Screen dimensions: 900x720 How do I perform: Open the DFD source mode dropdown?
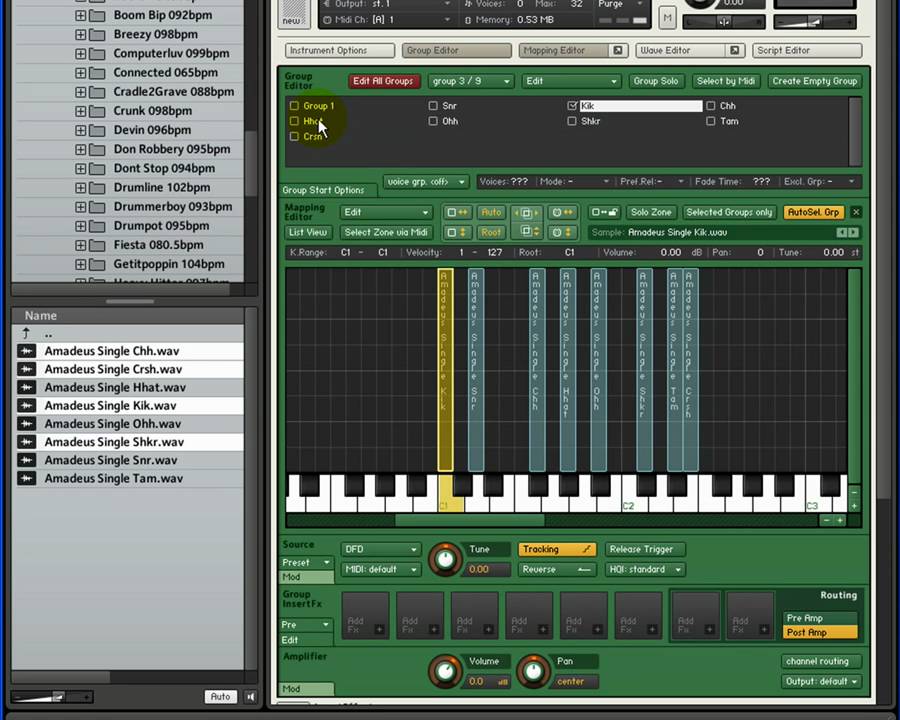(x=381, y=549)
